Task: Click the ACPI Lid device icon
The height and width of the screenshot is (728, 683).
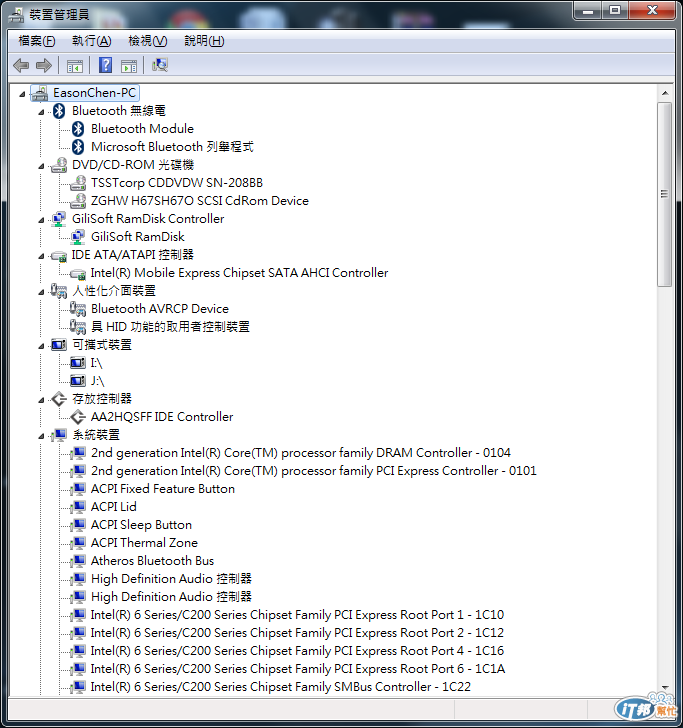Action: pos(78,507)
